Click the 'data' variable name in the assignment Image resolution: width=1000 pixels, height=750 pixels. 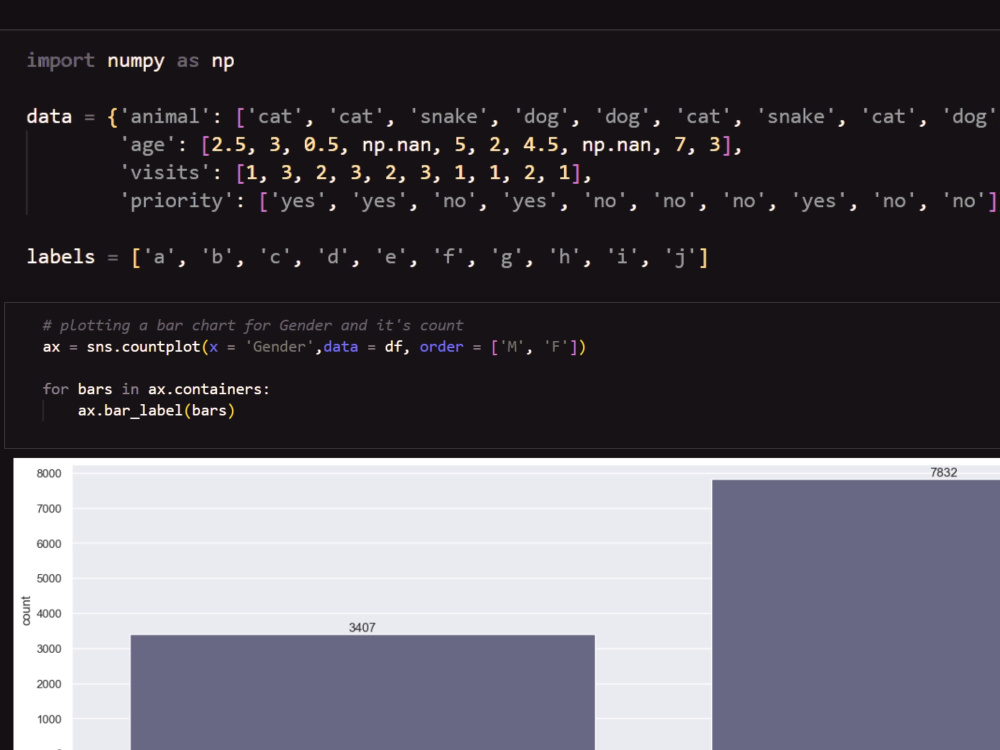pos(49,117)
